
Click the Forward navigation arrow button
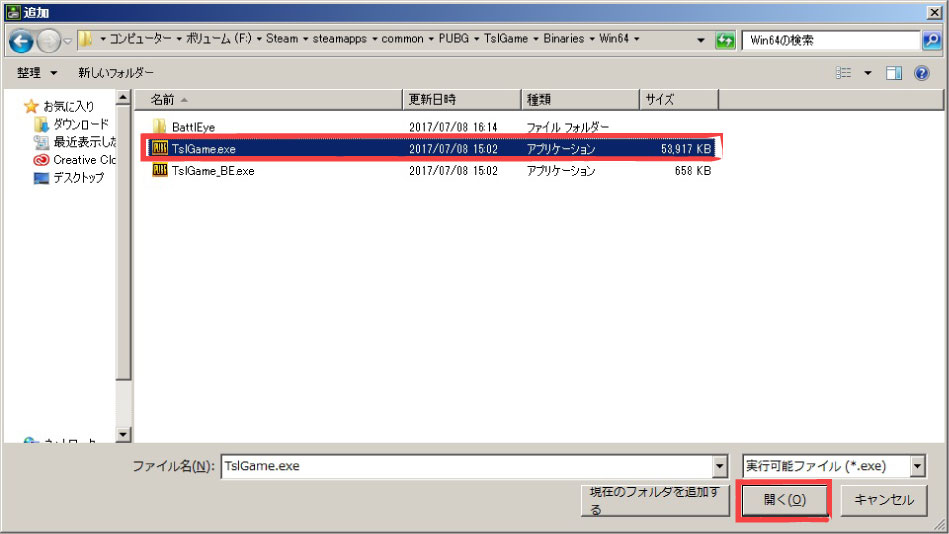tap(48, 41)
